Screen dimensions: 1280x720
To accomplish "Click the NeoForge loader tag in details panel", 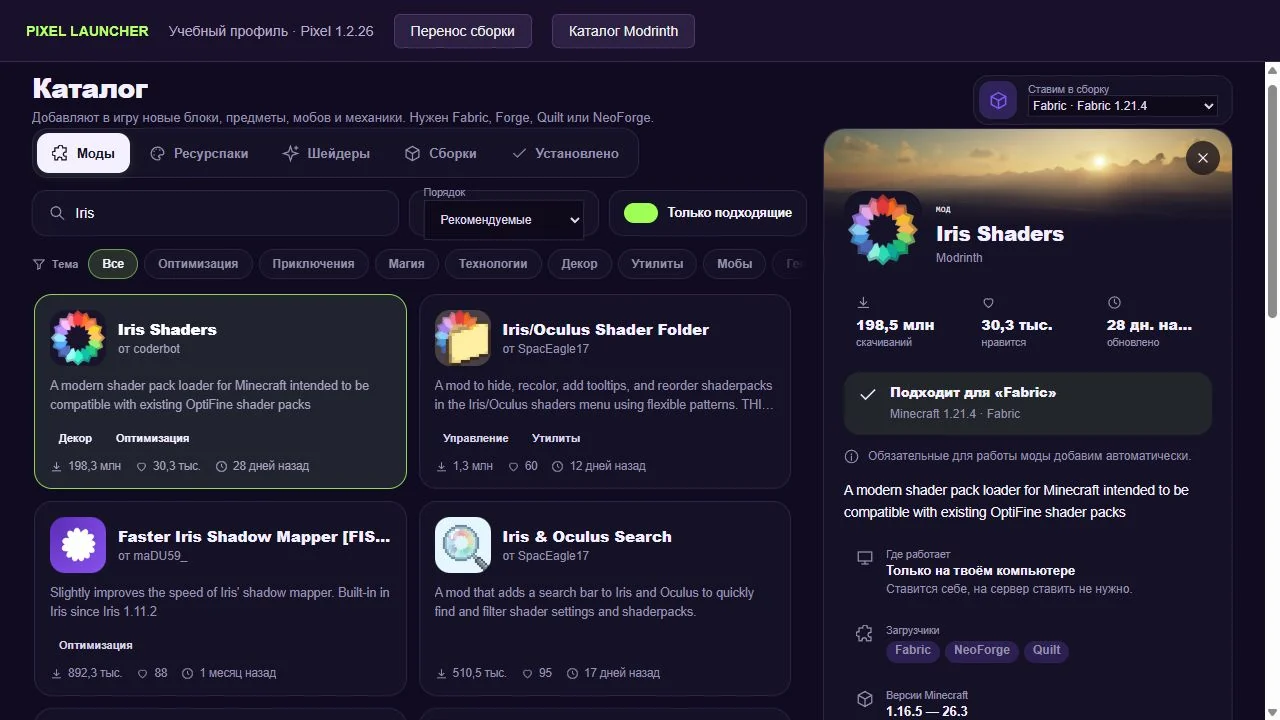I will point(982,651).
